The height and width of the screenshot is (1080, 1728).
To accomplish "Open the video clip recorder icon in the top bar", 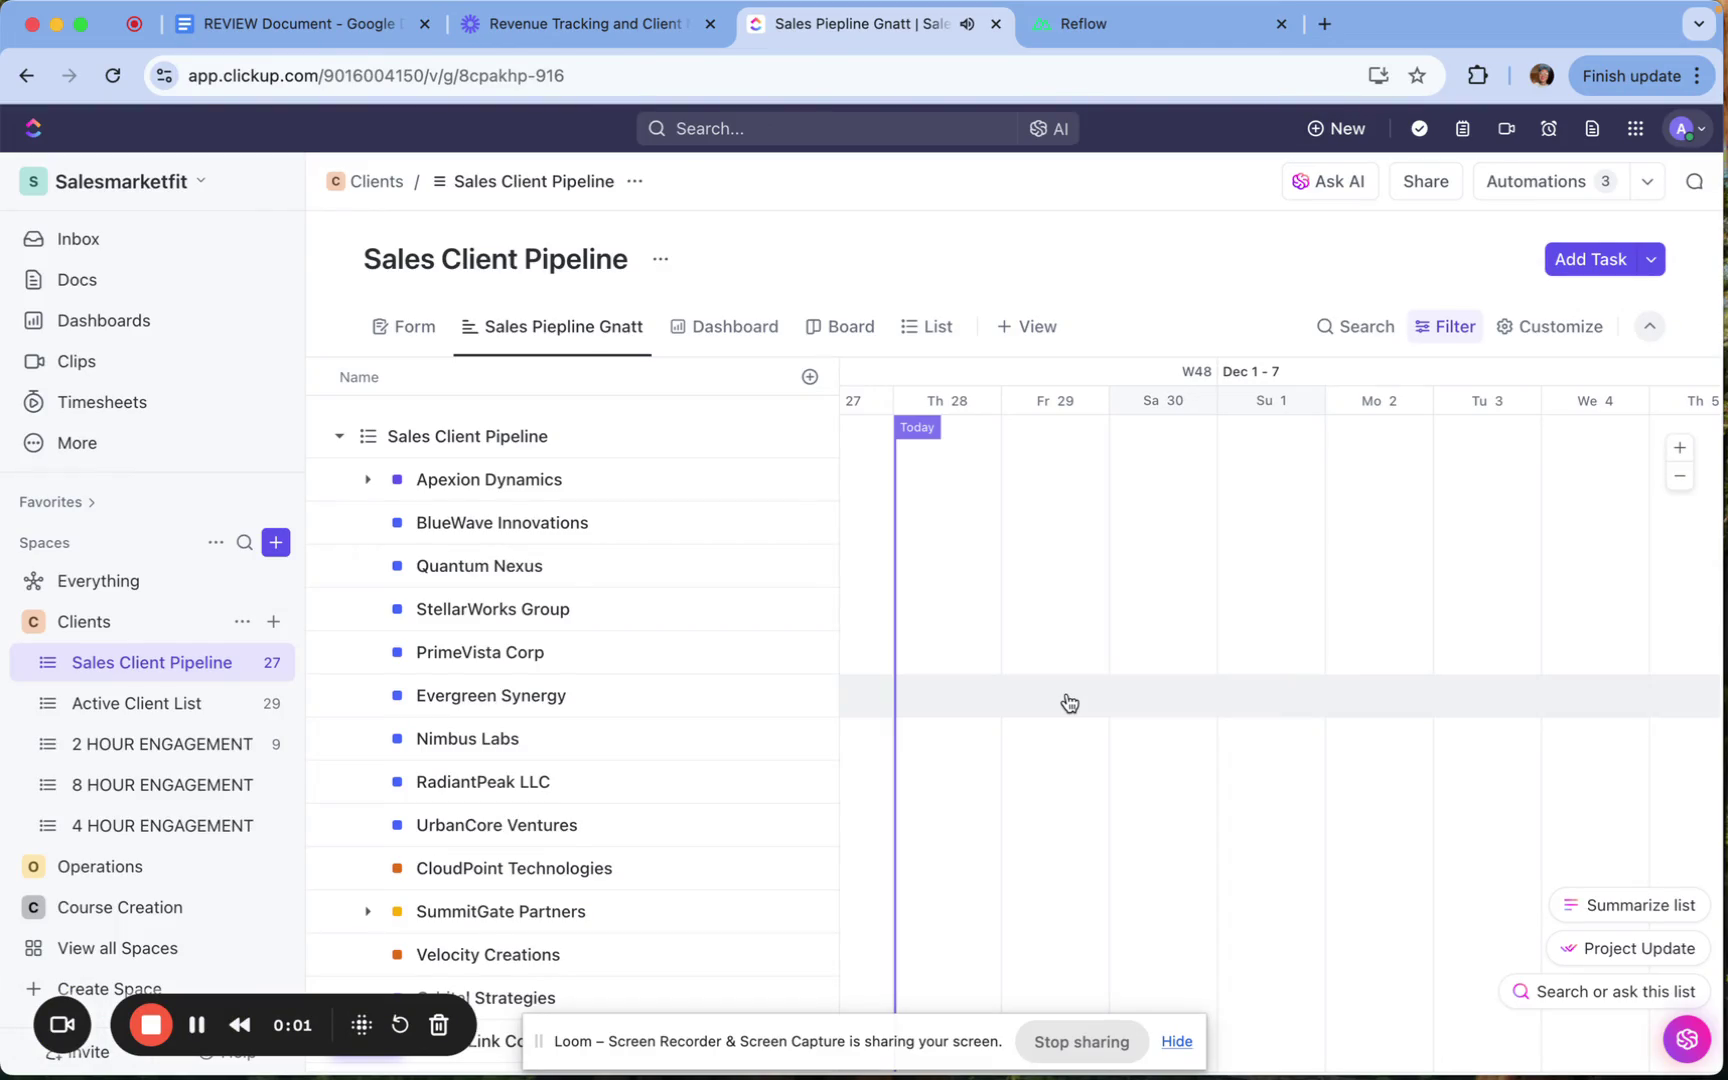I will pos(1506,128).
